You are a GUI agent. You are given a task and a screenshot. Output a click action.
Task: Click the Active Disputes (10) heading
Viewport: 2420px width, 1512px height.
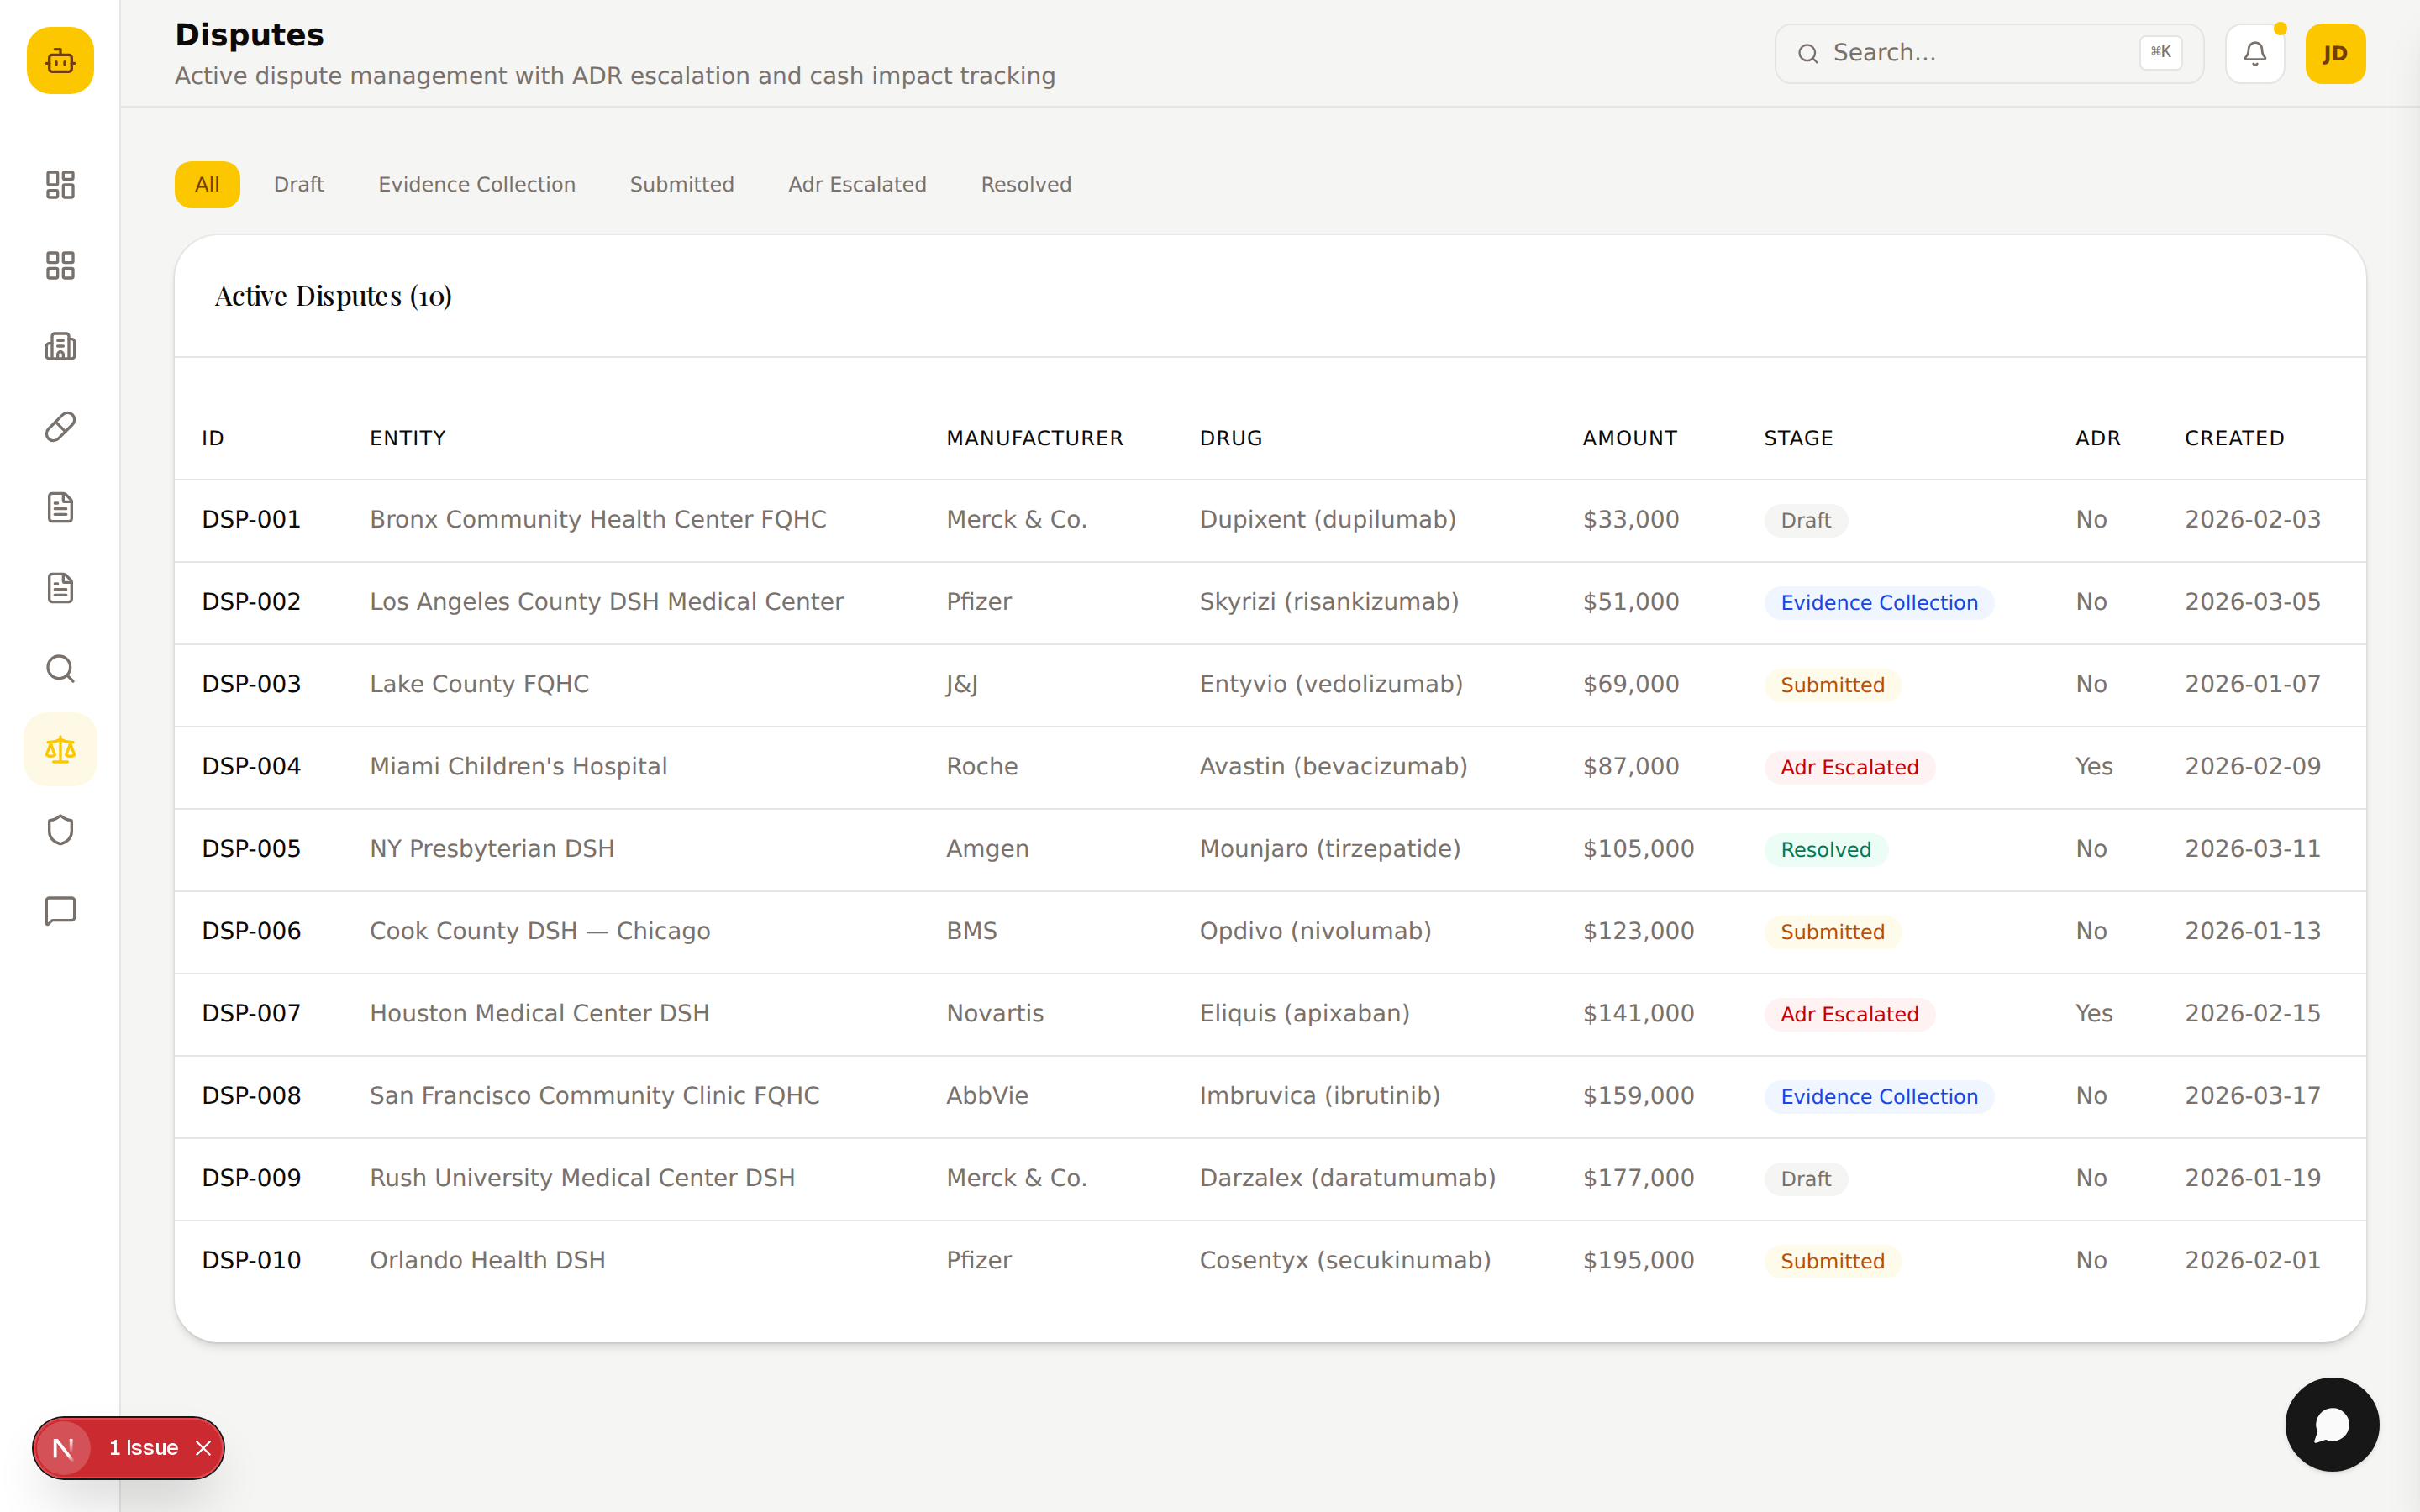tap(333, 296)
